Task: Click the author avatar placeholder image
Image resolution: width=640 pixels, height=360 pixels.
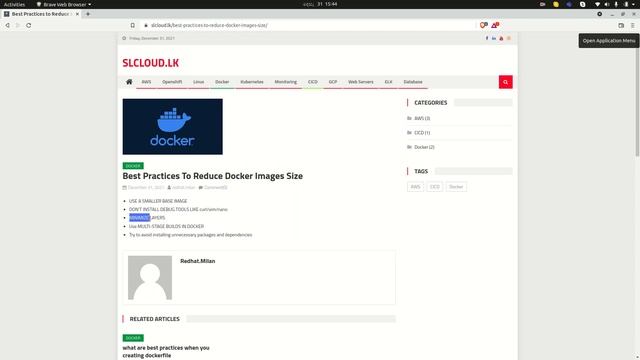Action: tap(150, 278)
